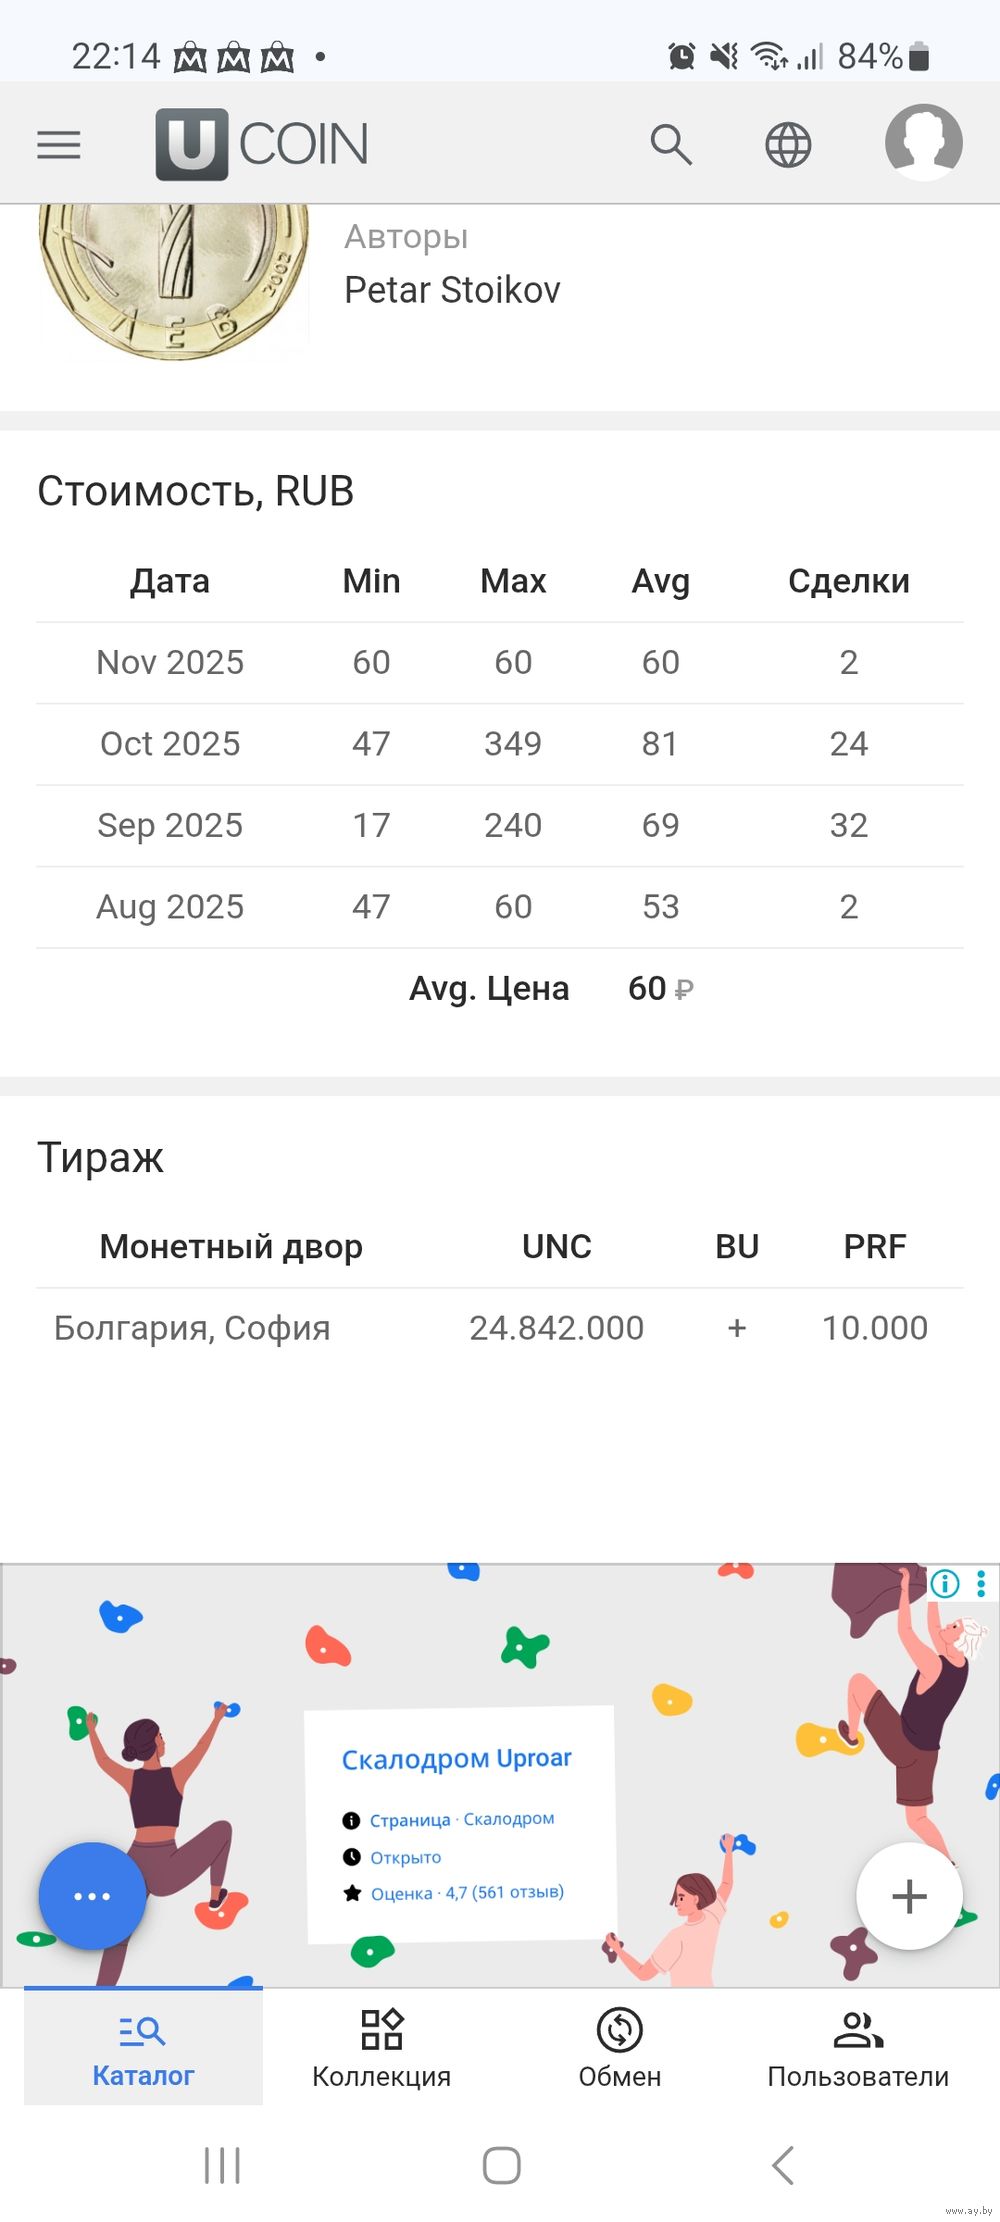The height and width of the screenshot is (2222, 1000).
Task: Switch to Каталог tab
Action: 143,2048
